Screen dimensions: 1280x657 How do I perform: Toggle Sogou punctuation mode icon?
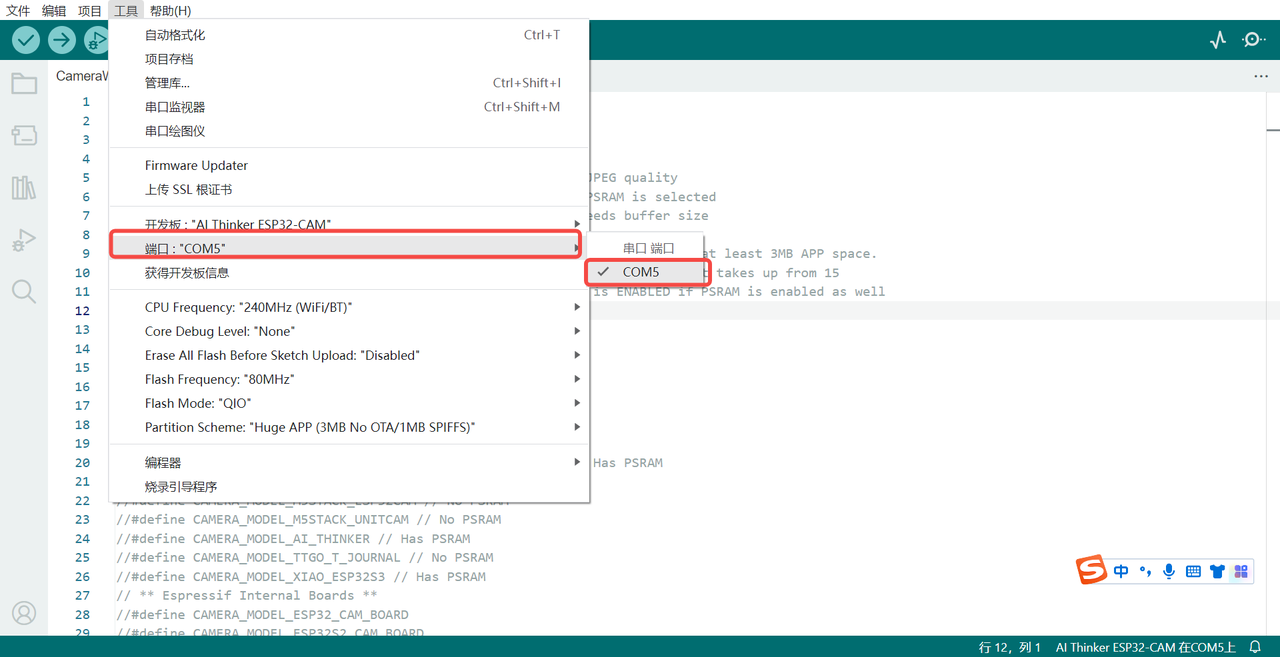tap(1146, 571)
